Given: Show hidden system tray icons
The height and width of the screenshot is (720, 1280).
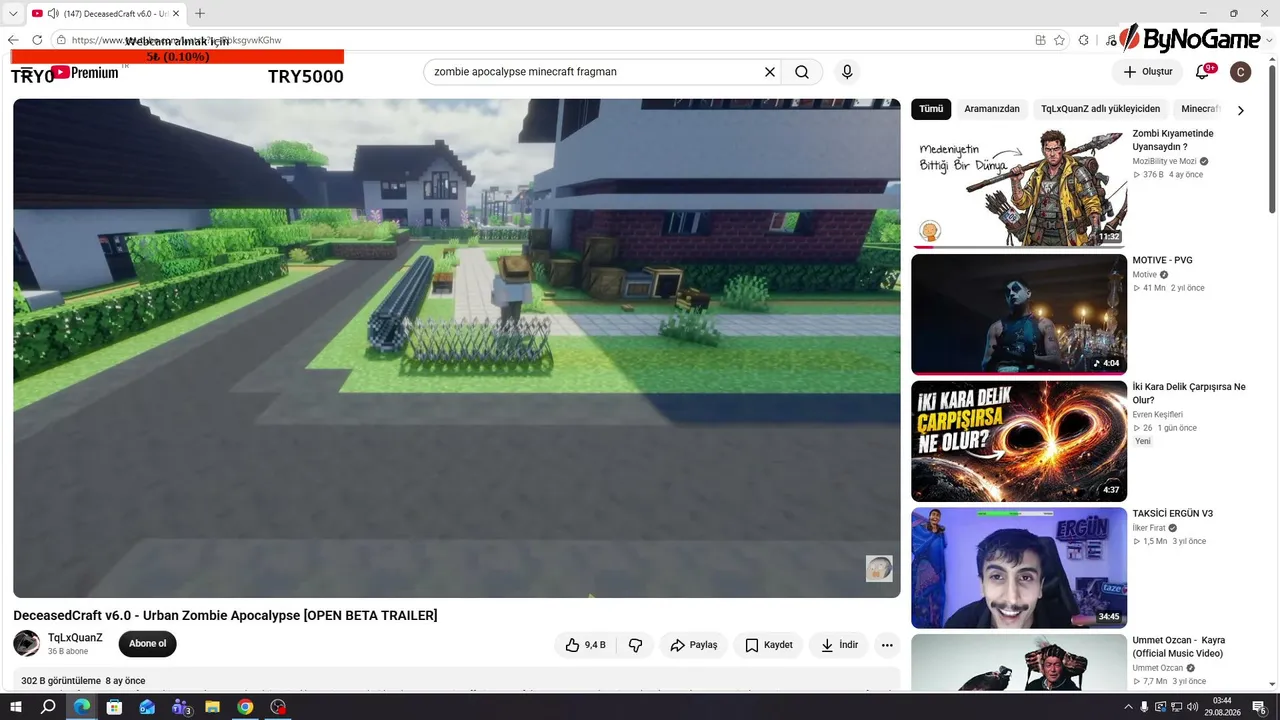Looking at the screenshot, I should (1128, 707).
